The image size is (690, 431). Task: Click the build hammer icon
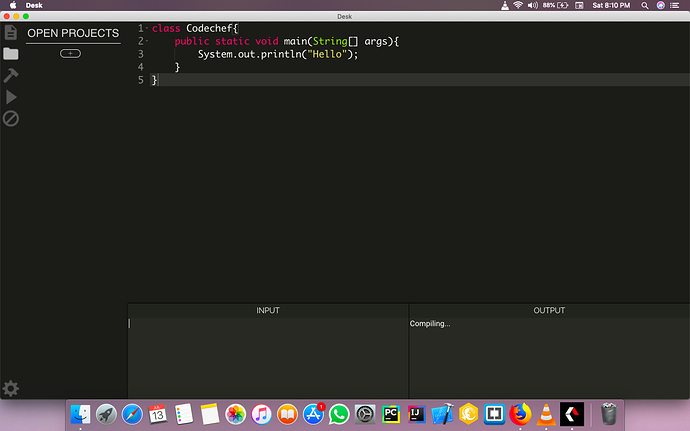pyautogui.click(x=11, y=75)
